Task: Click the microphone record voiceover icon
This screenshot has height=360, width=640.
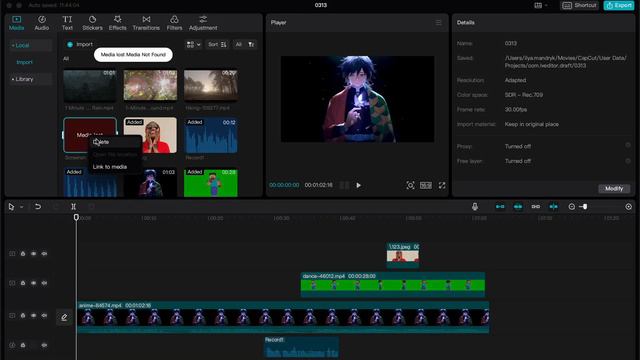Action: click(x=475, y=207)
